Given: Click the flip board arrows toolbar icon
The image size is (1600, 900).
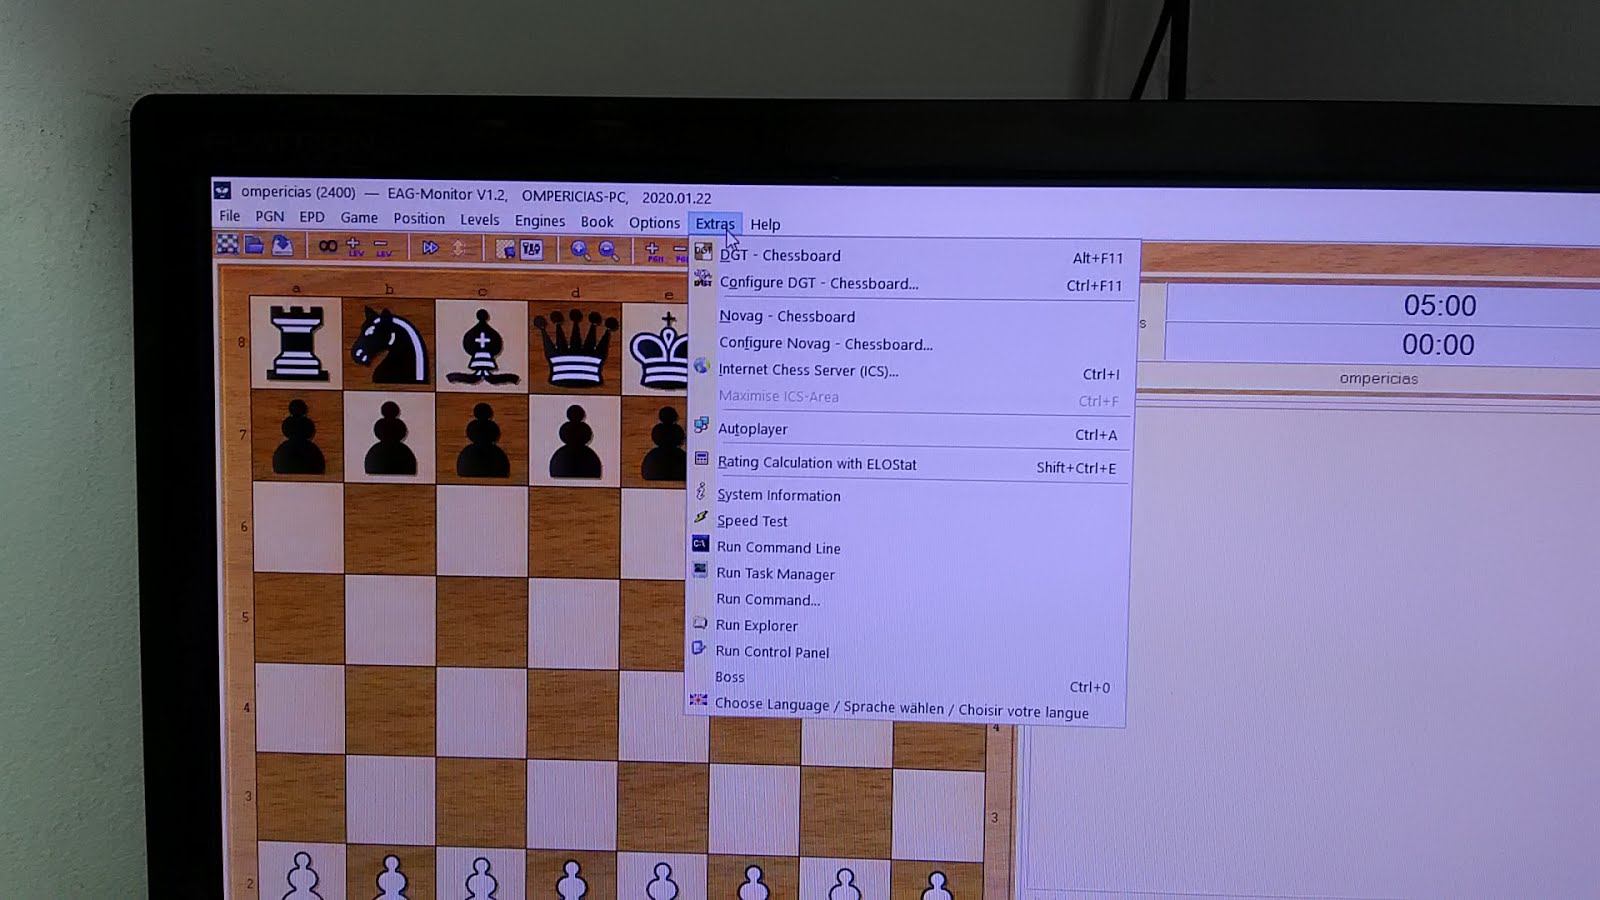Looking at the screenshot, I should click(459, 248).
